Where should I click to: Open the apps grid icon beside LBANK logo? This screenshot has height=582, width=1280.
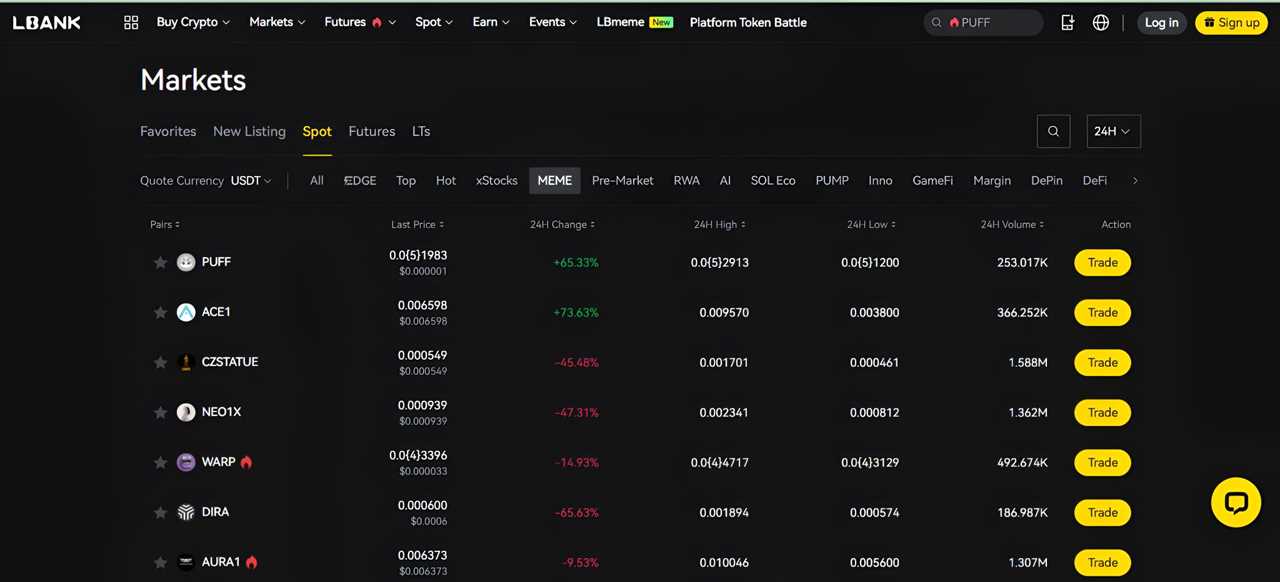coord(131,22)
